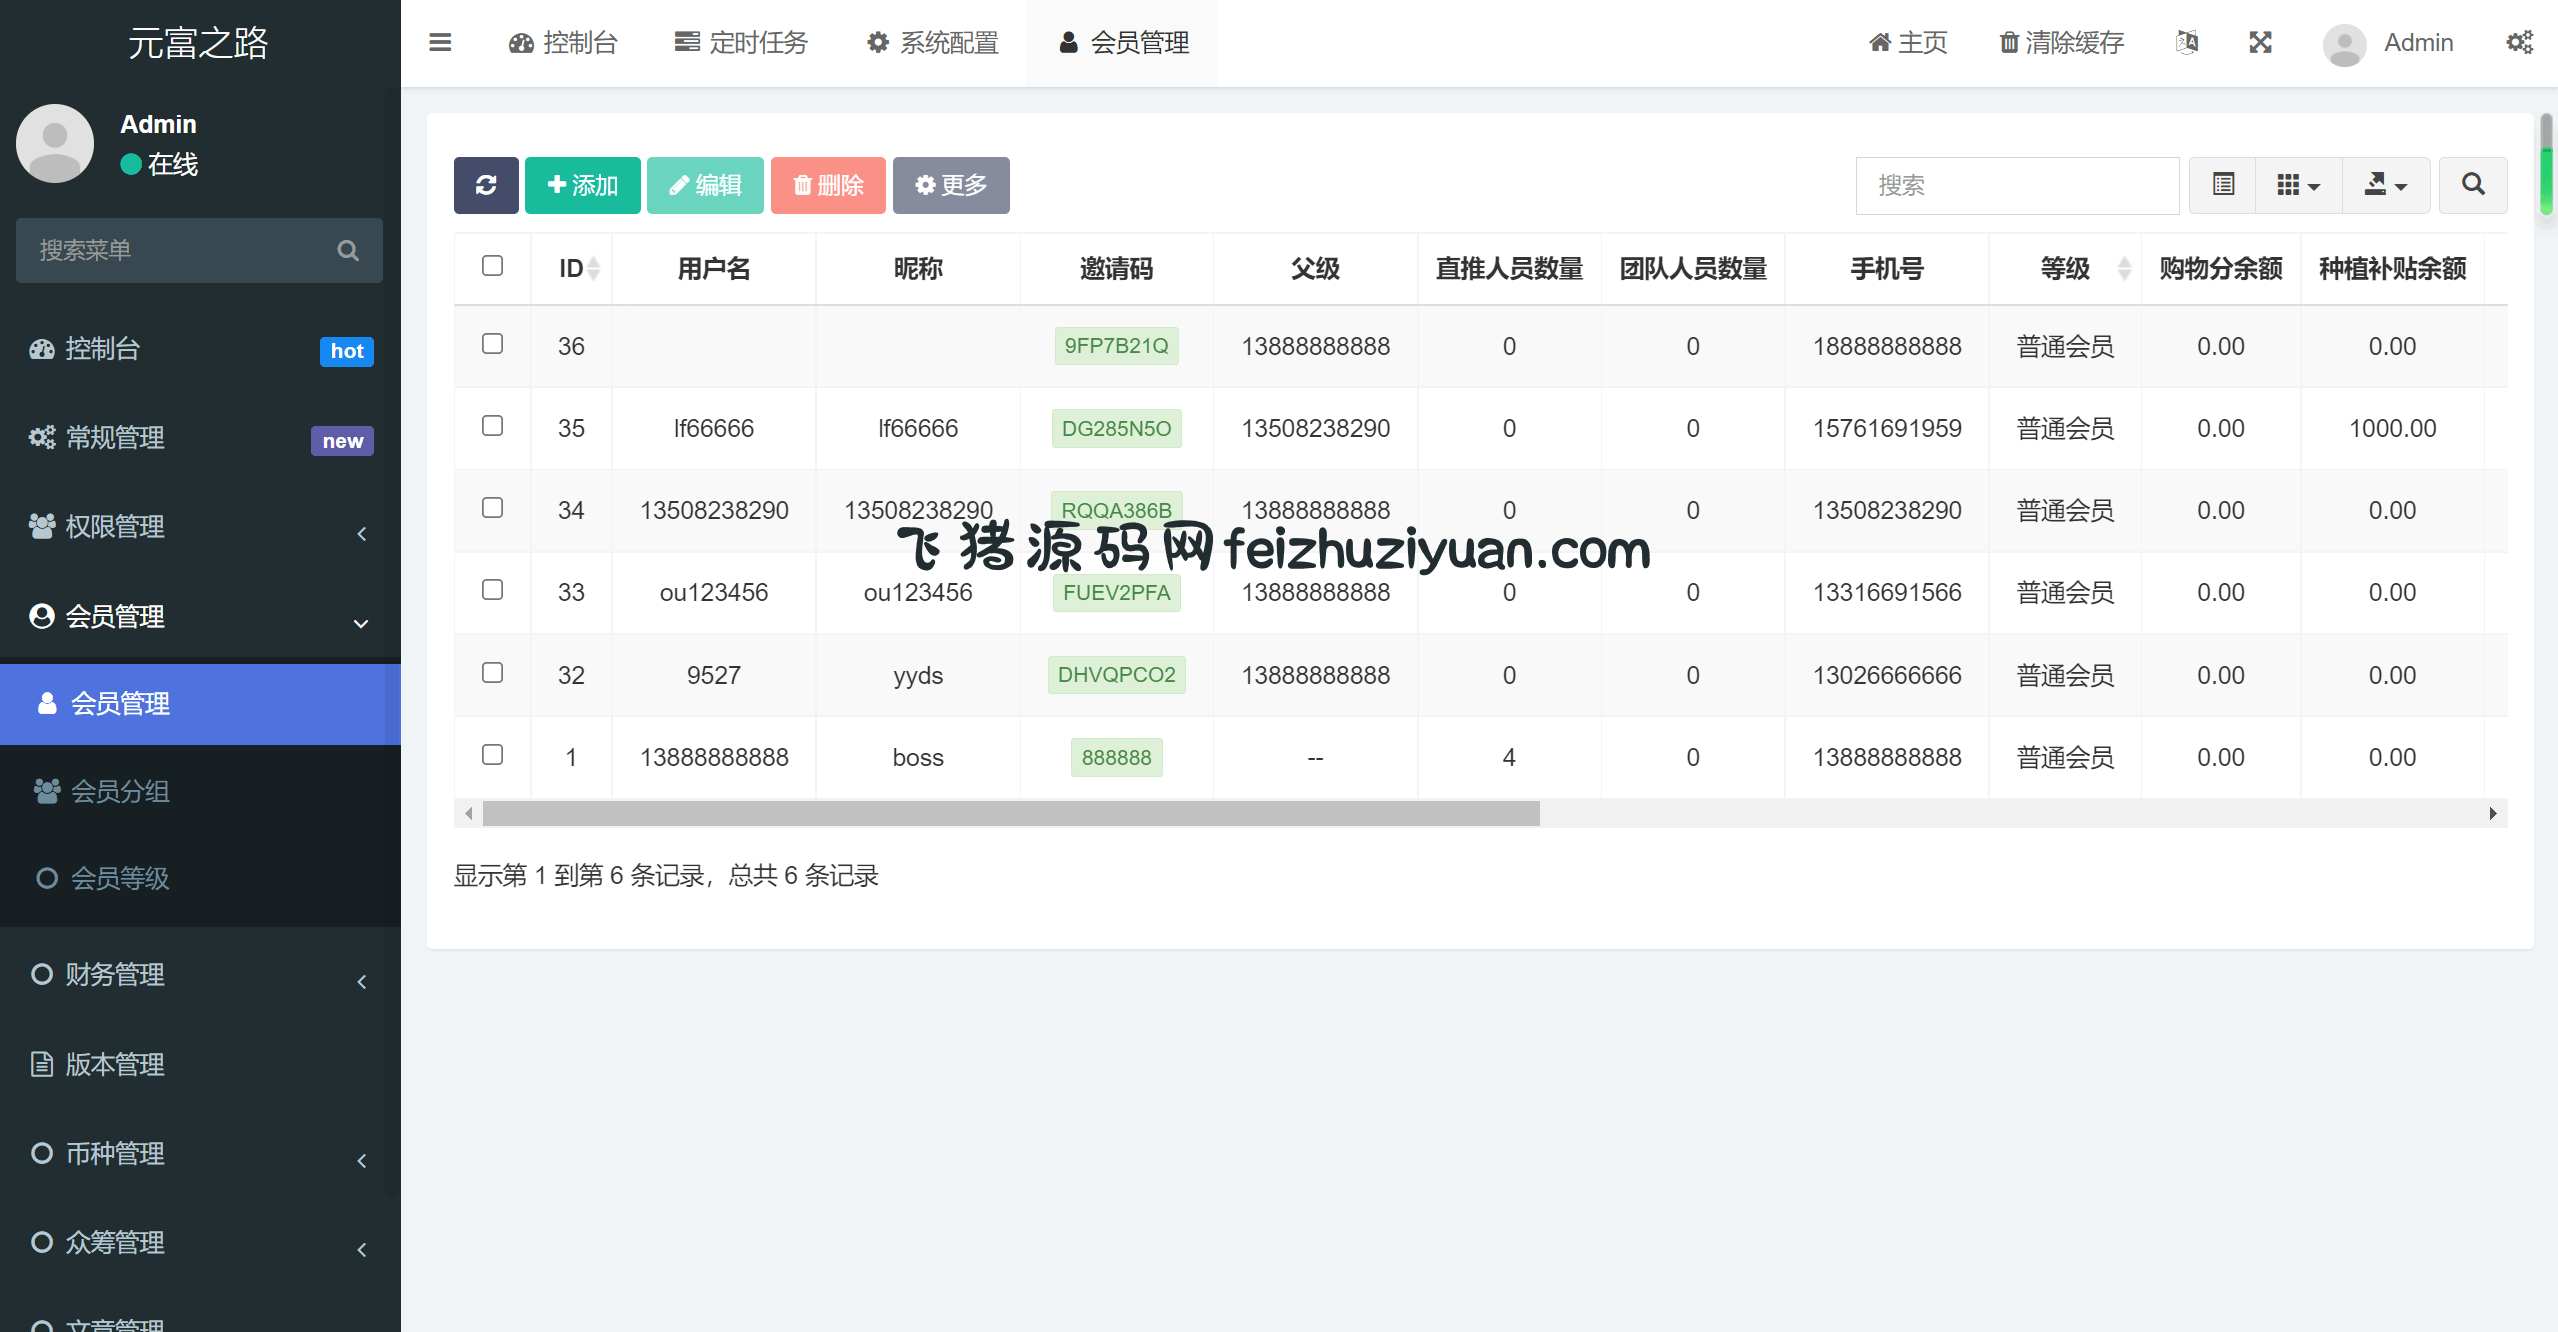Click the magnifier advanced search button
This screenshot has height=1332, width=2558.
[x=2472, y=185]
